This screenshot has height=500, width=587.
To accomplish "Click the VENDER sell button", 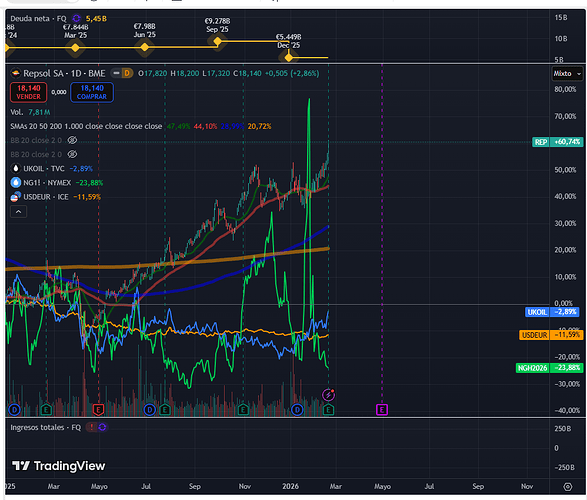I will [x=28, y=92].
